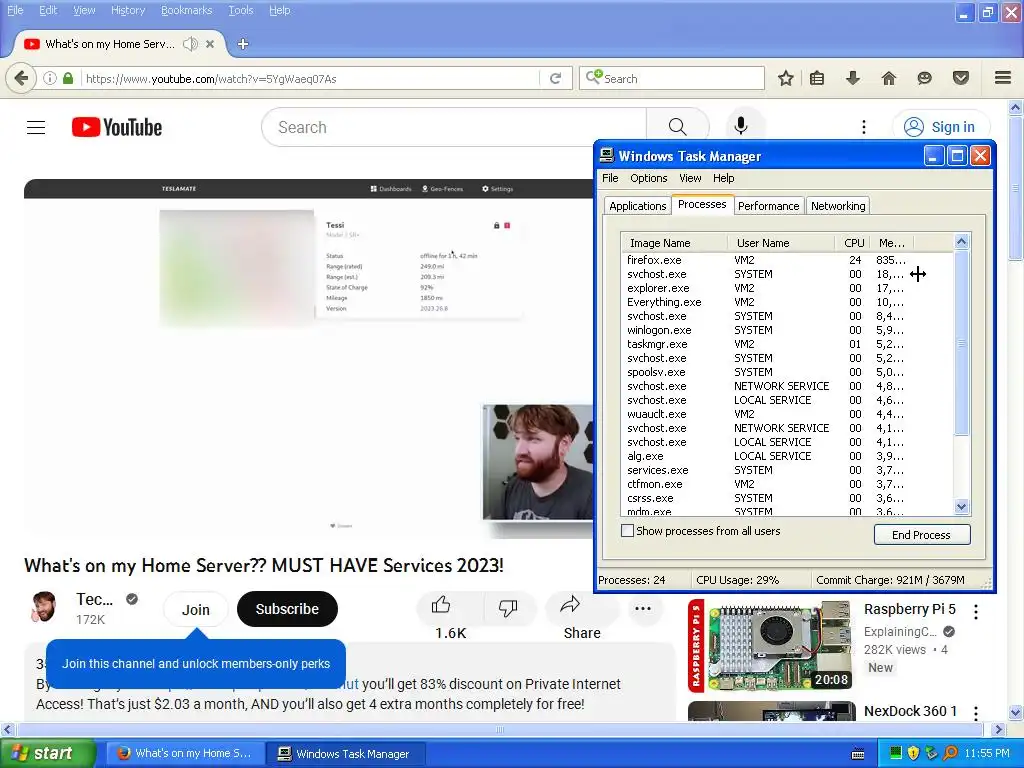Search with voice microphone icon

(x=741, y=126)
